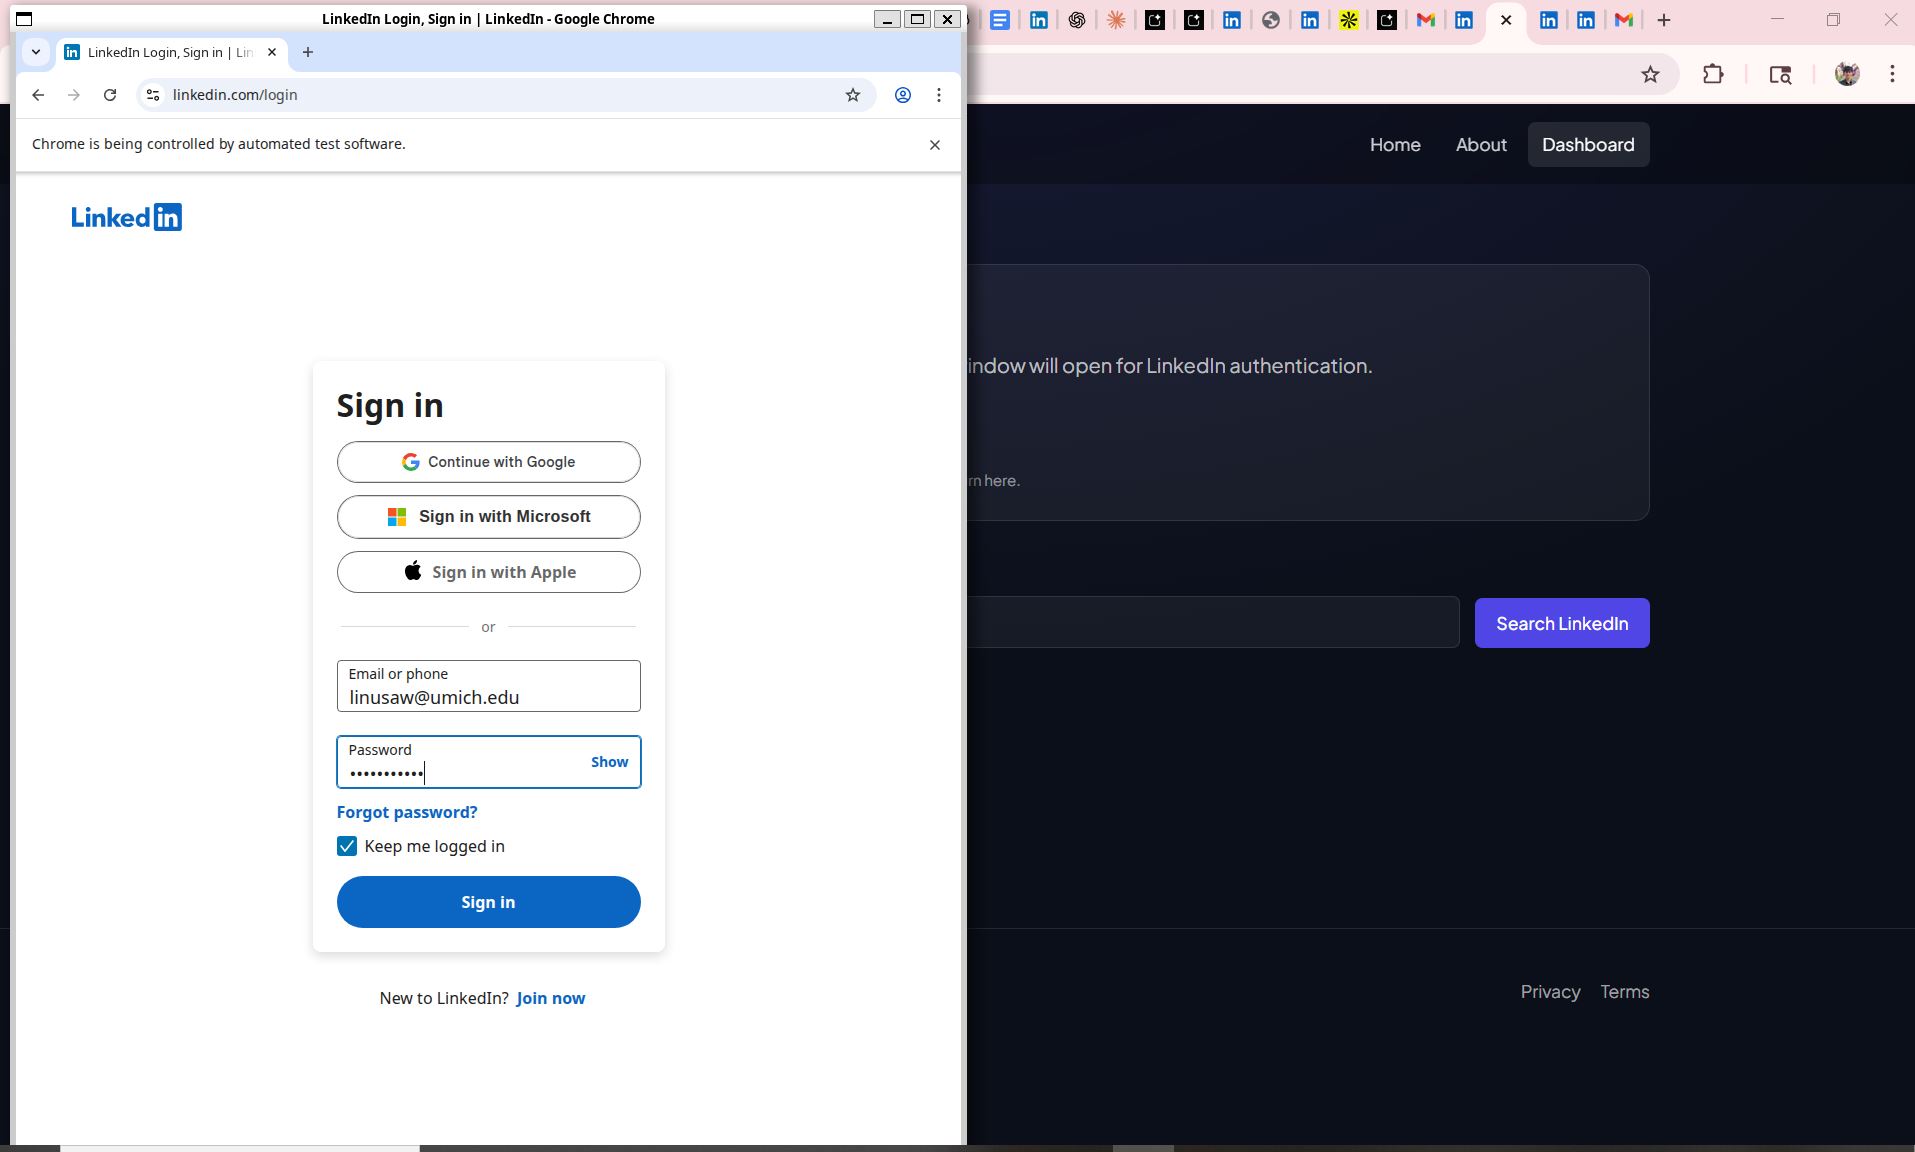1915x1152 pixels.
Task: Click profile avatar in background browser
Action: click(1847, 74)
